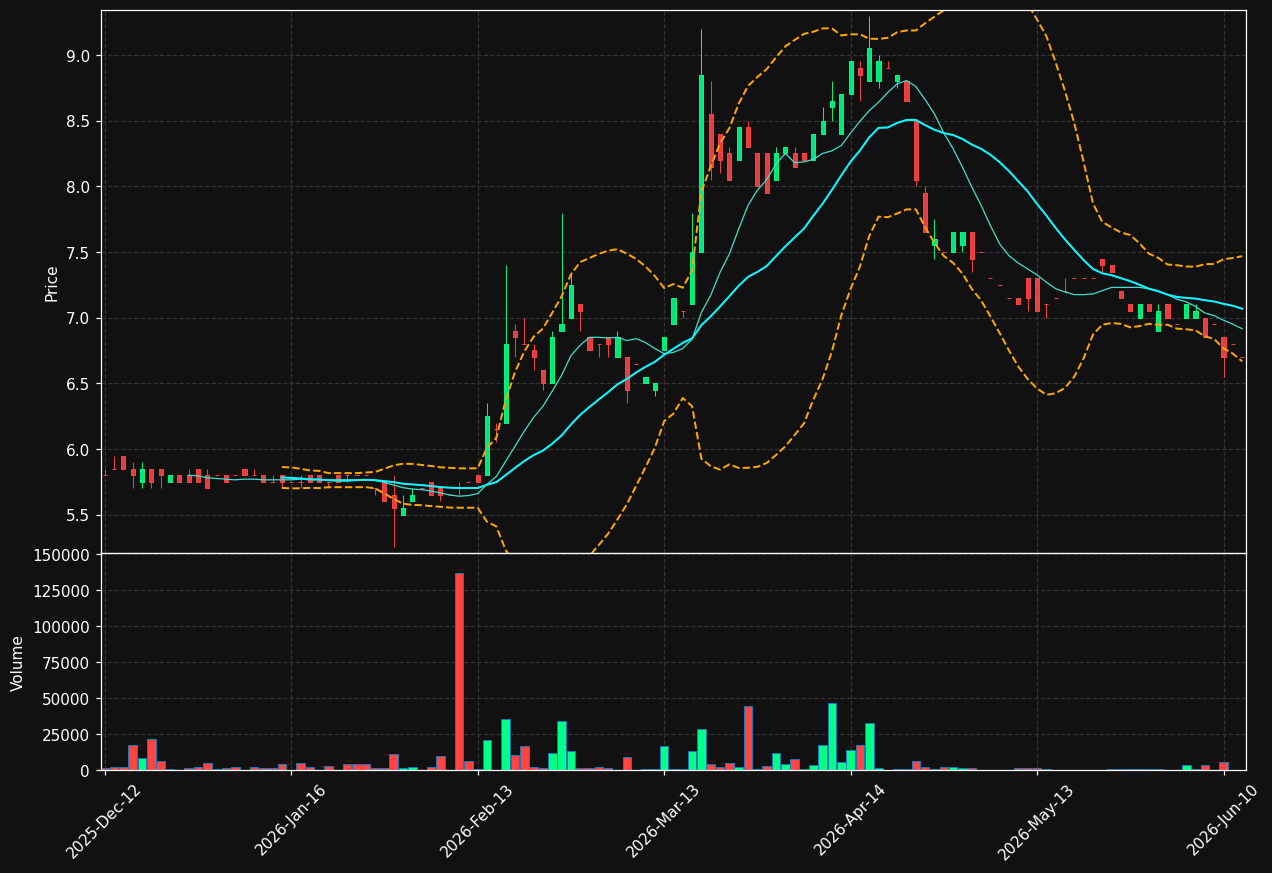Click the 125000 volume tick label
This screenshot has height=873, width=1272.
coord(62,591)
